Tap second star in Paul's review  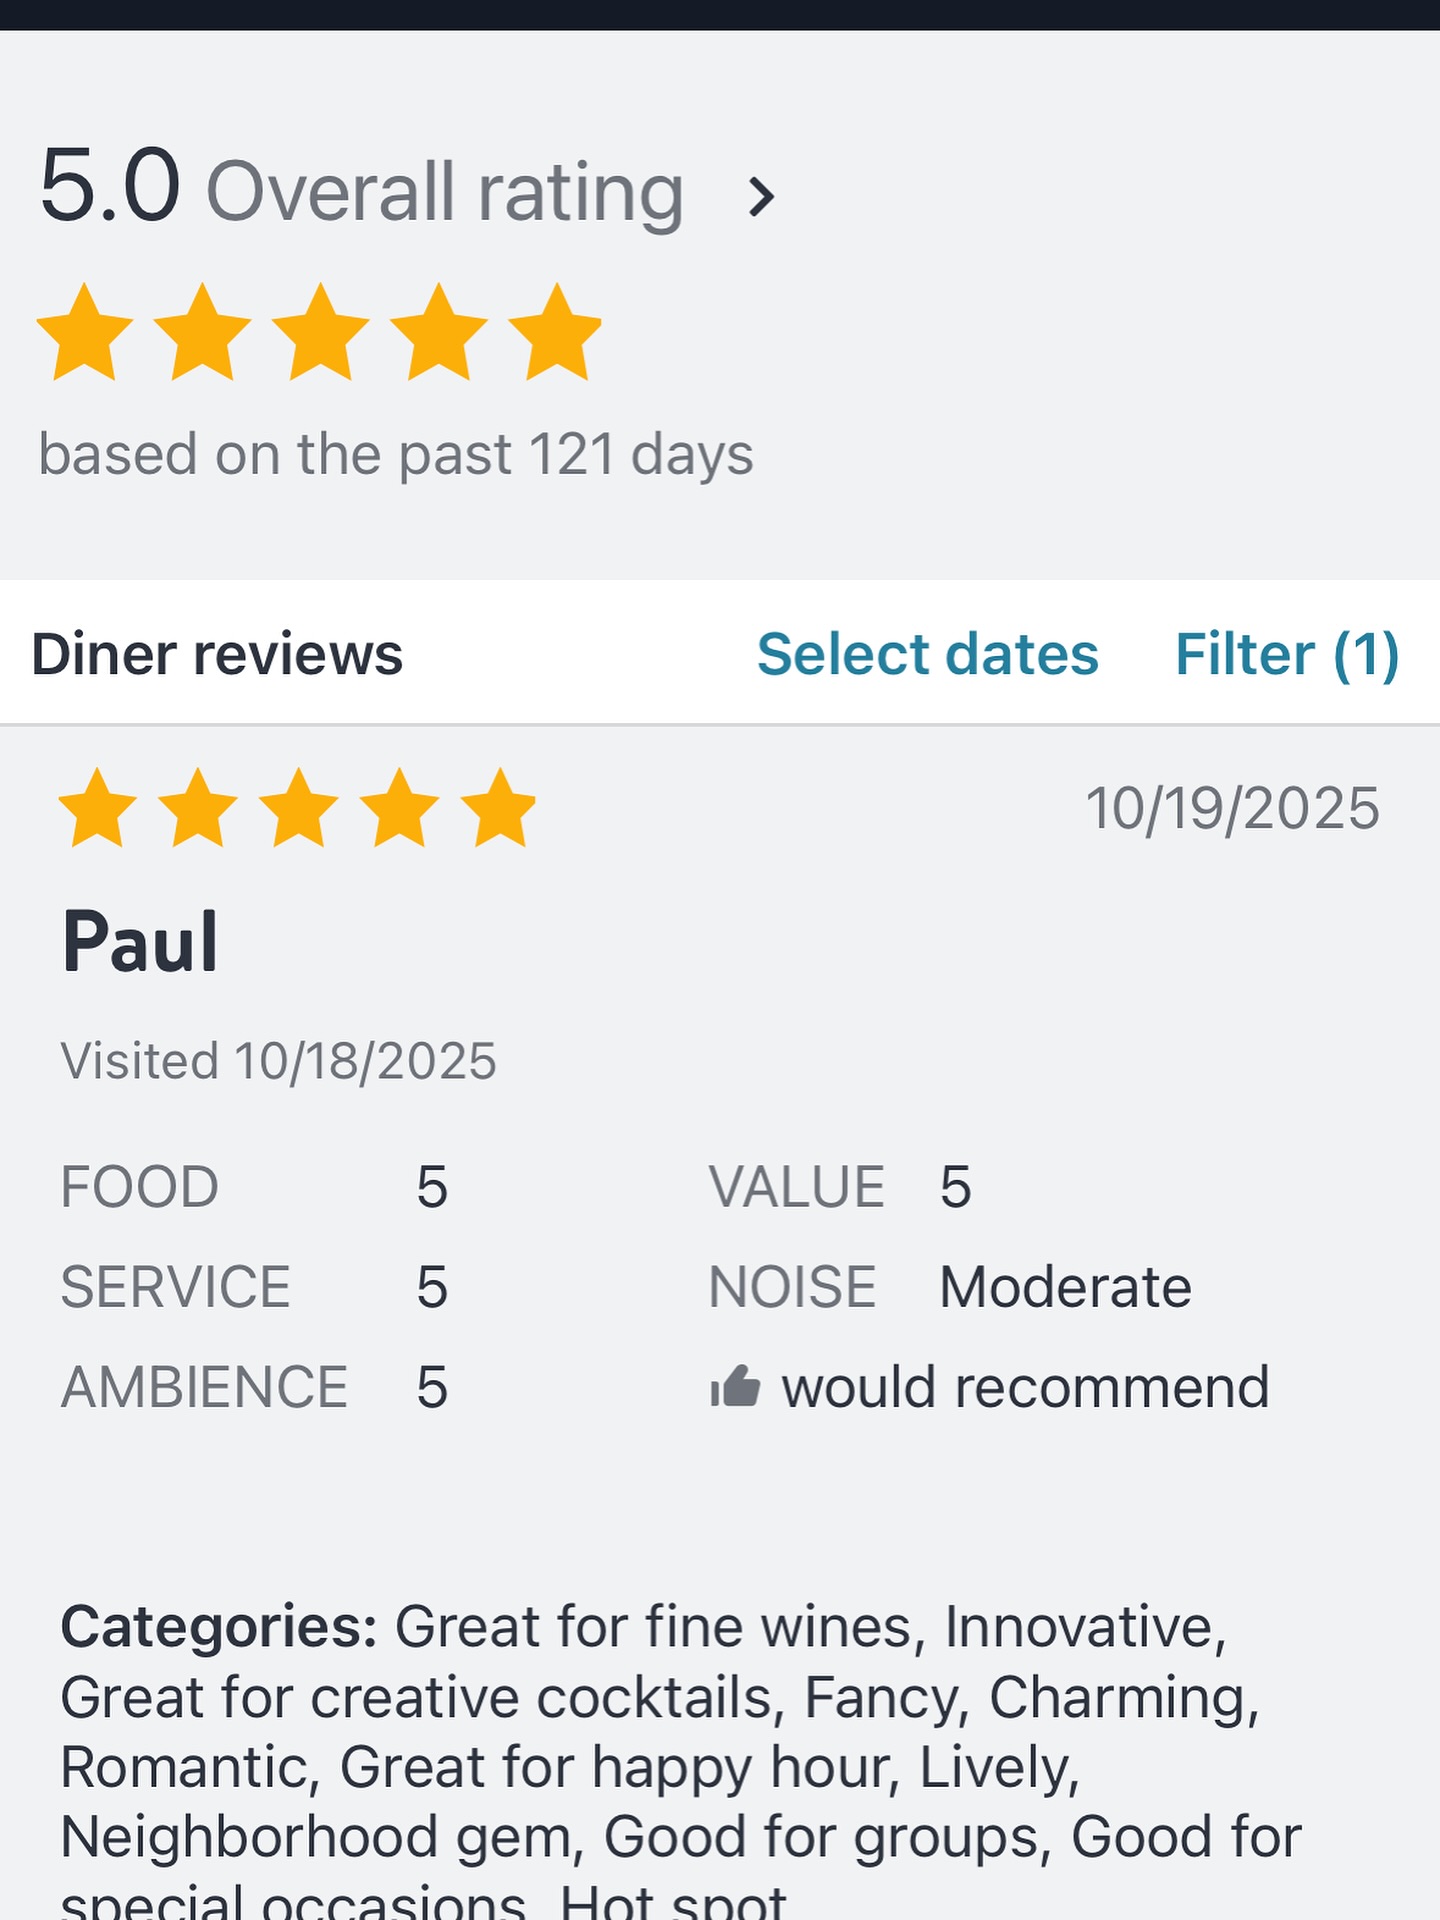point(198,808)
